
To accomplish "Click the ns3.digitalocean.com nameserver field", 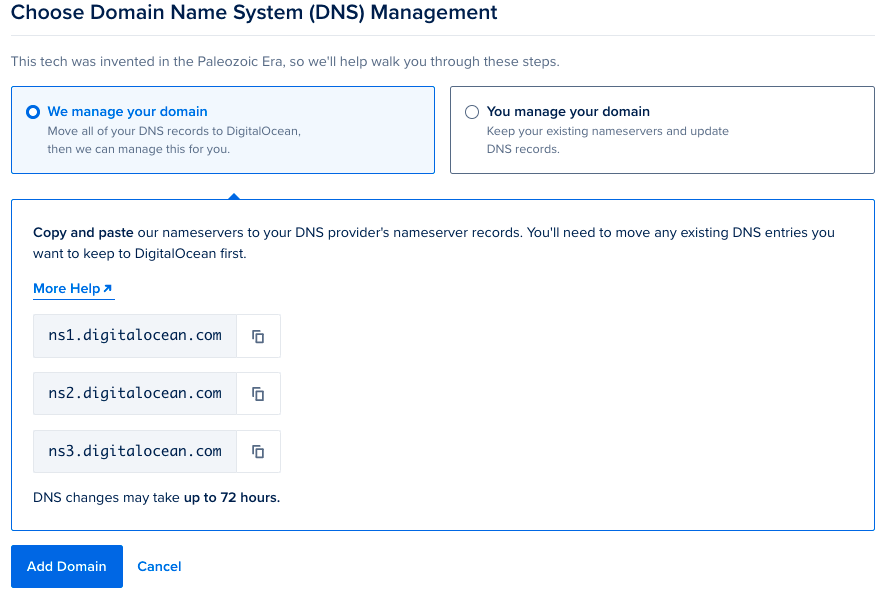I will click(135, 452).
